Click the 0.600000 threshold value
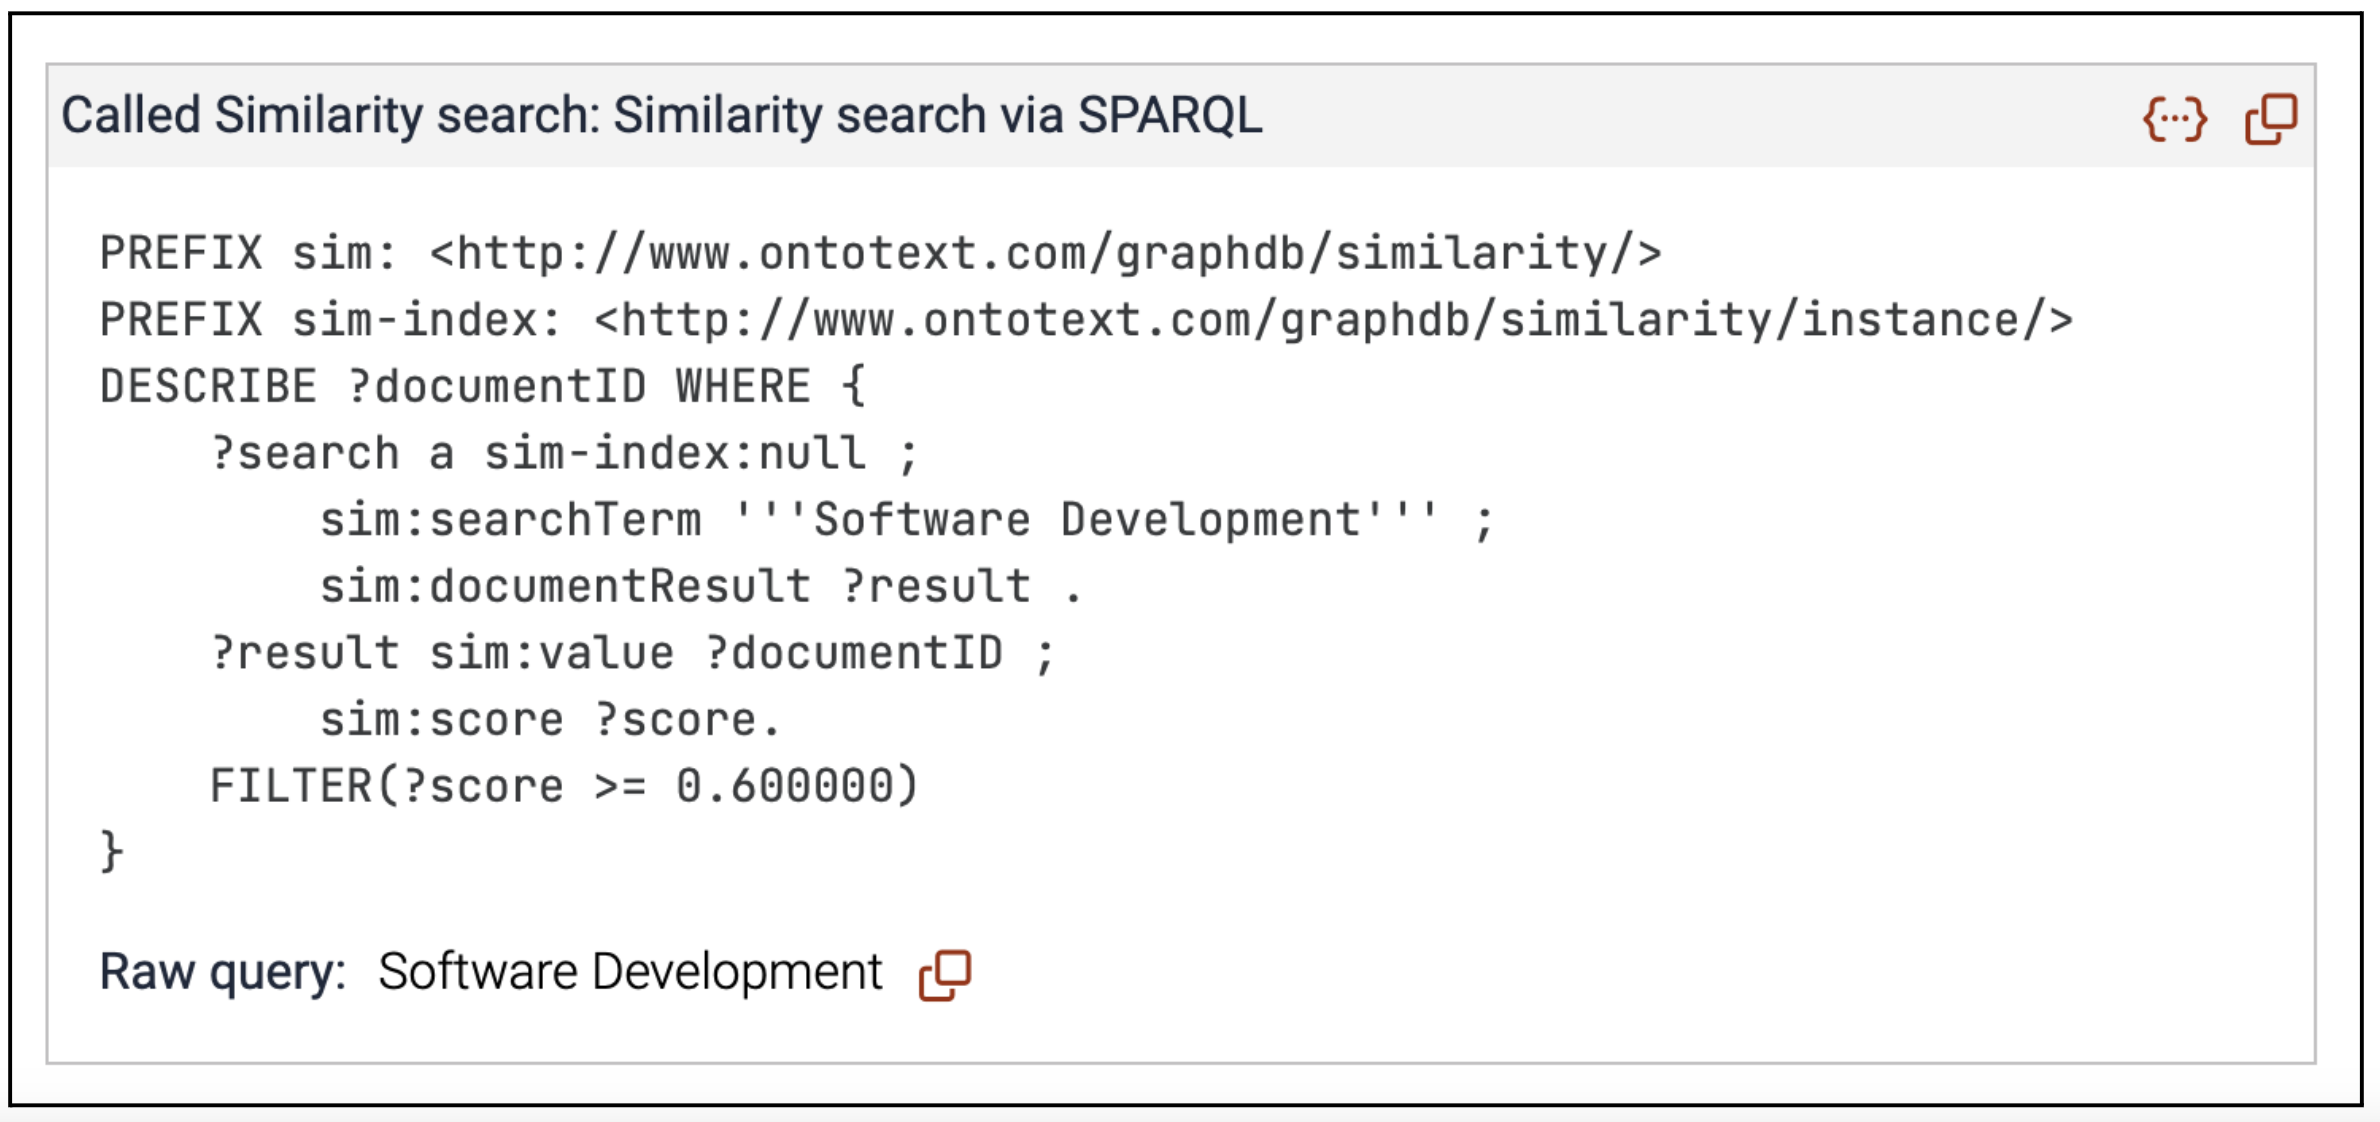 [784, 786]
